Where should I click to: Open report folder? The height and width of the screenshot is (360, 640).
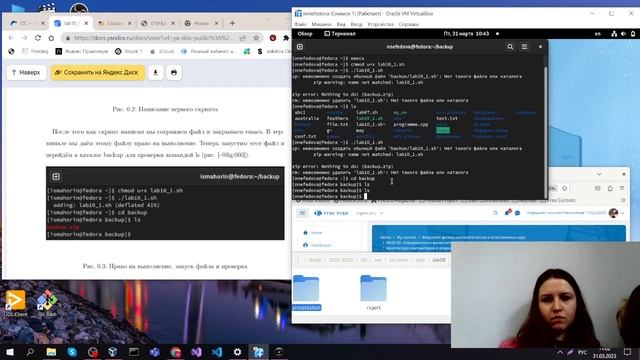(x=373, y=293)
